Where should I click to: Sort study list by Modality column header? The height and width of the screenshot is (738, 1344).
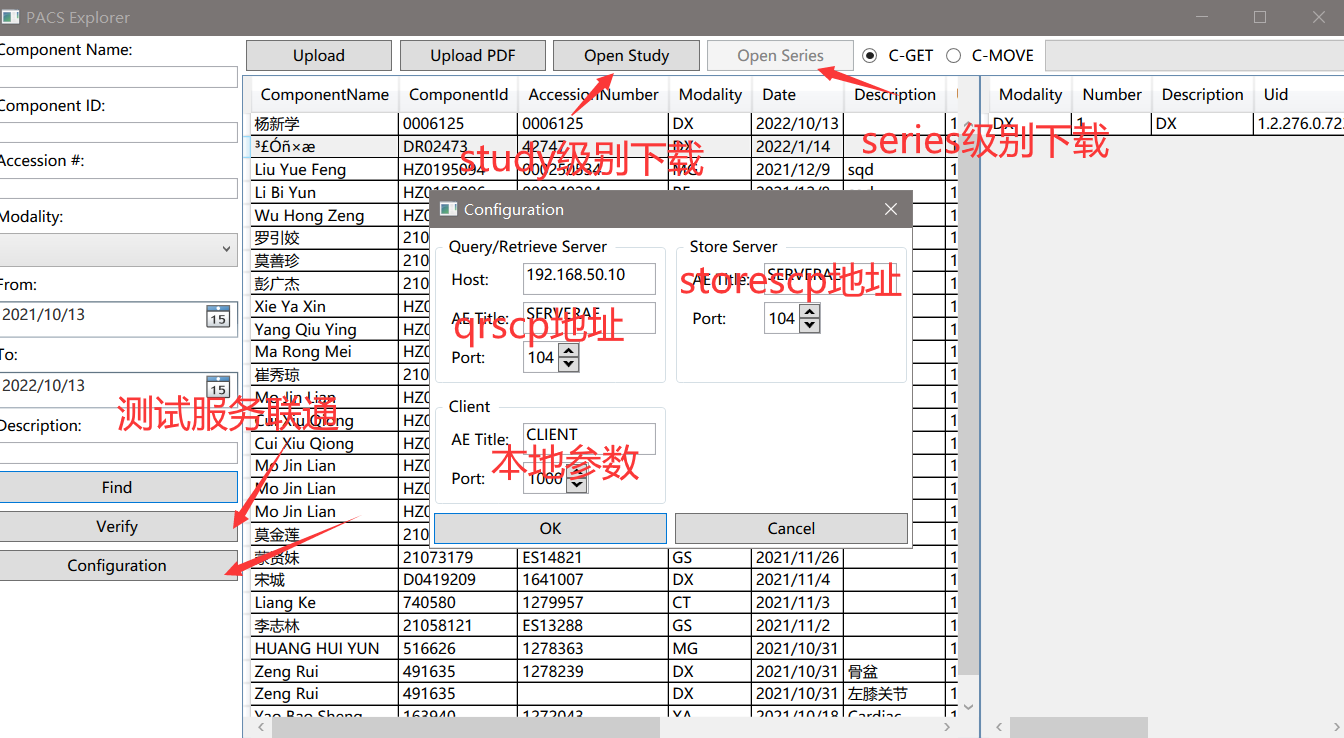pos(710,95)
